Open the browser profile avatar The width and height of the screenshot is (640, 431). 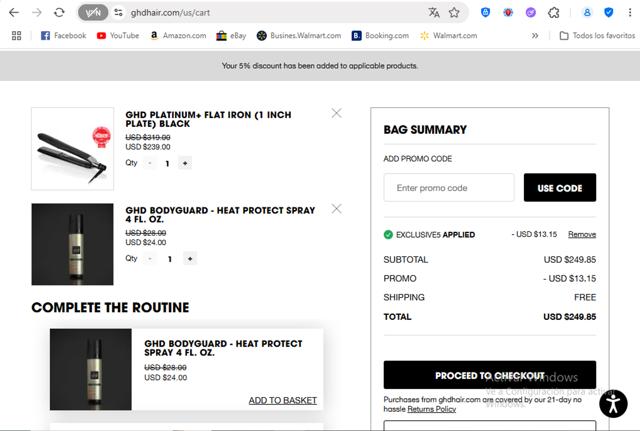pyautogui.click(x=587, y=13)
